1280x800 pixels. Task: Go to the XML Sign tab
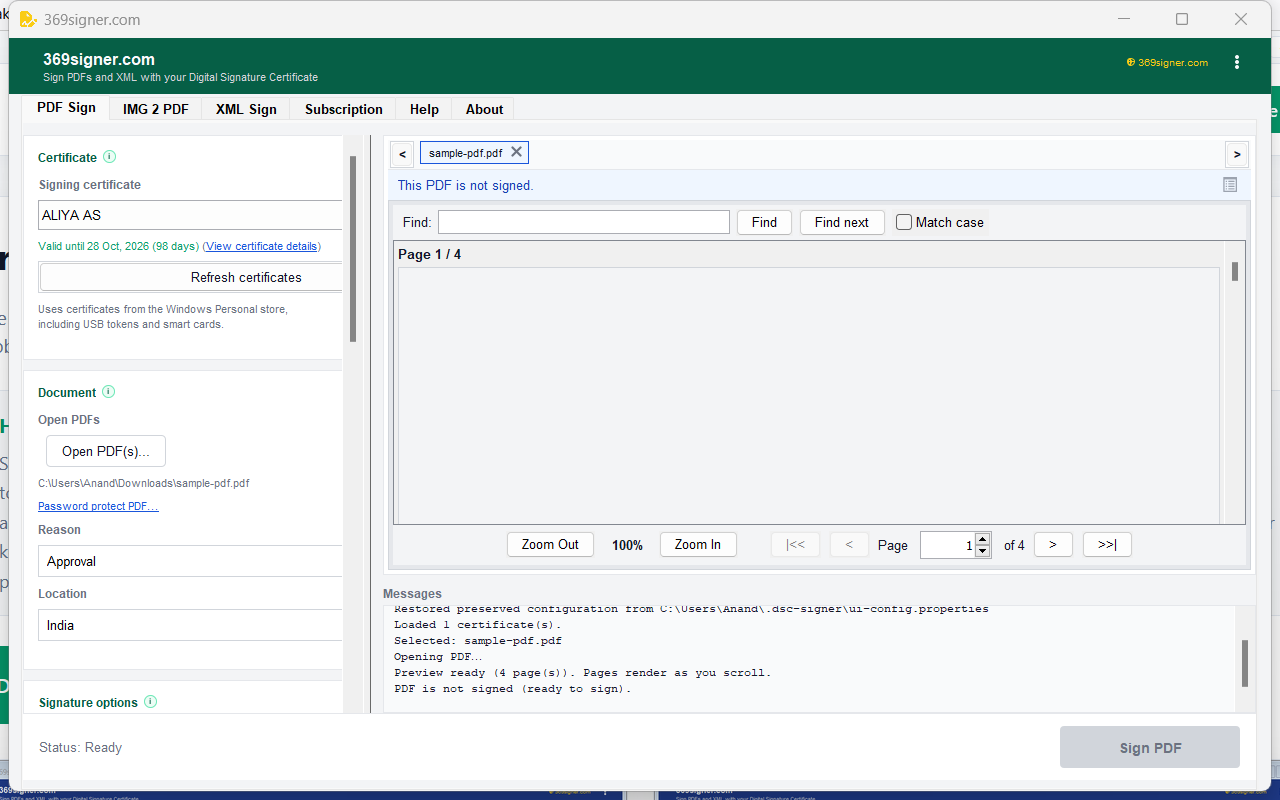[246, 109]
